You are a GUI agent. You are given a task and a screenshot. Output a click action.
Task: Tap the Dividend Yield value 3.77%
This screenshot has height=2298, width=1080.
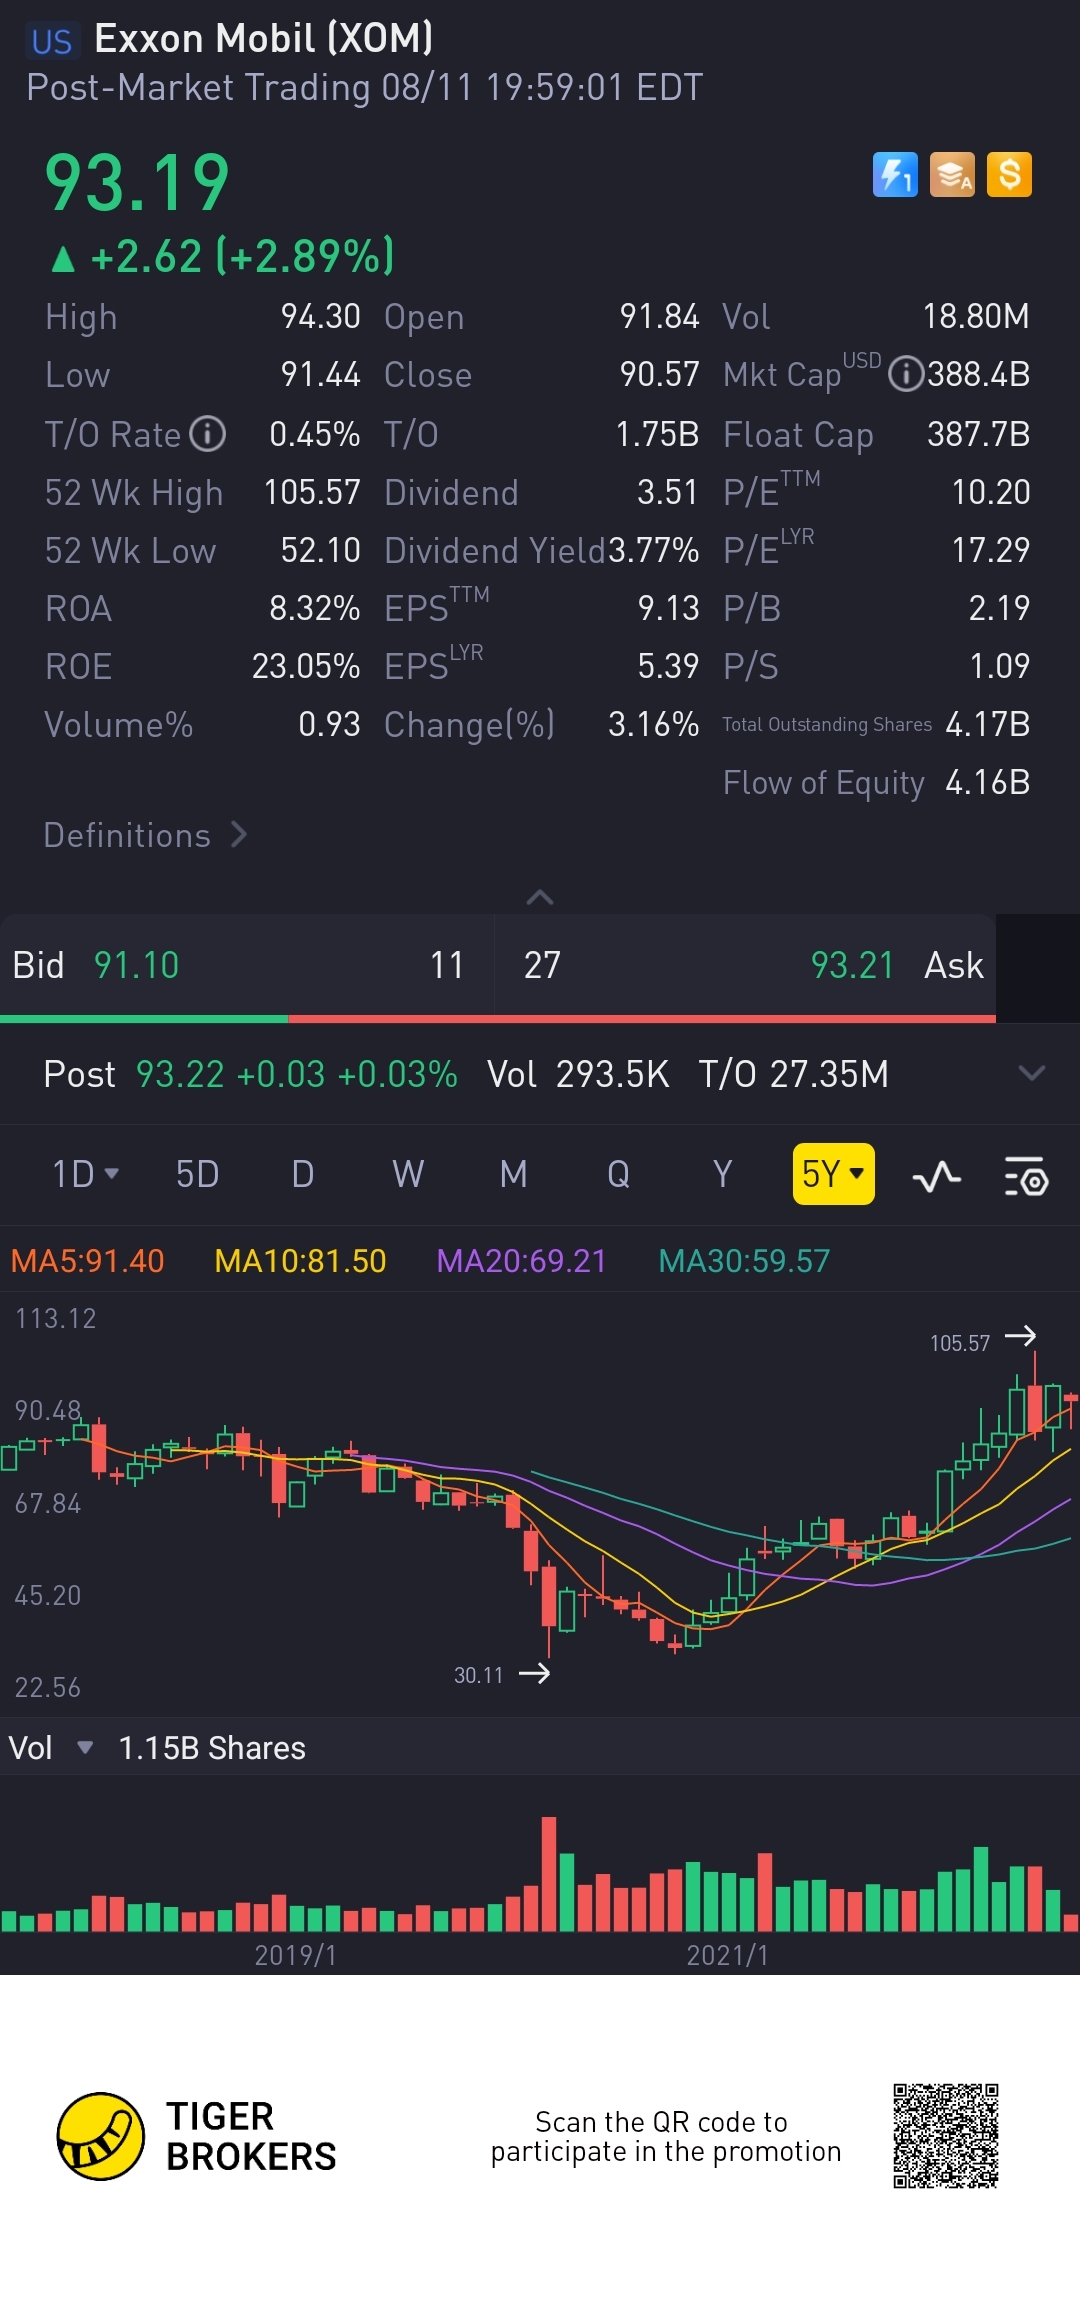[x=653, y=550]
